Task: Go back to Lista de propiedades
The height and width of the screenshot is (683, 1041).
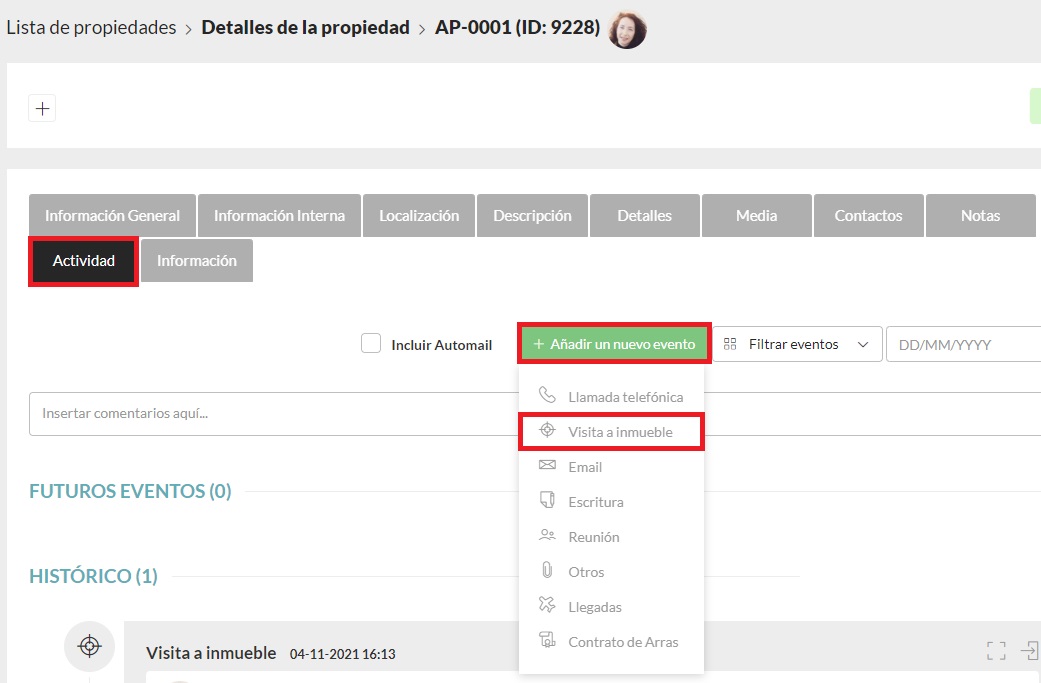Action: pyautogui.click(x=91, y=28)
